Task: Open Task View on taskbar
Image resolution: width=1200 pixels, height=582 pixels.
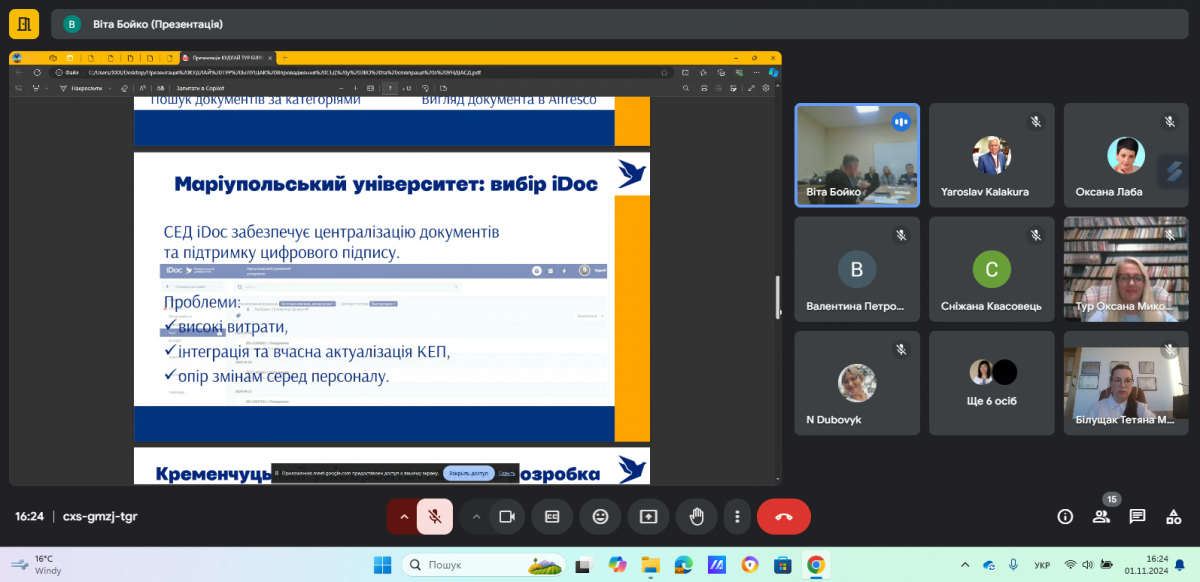Action: [x=583, y=565]
